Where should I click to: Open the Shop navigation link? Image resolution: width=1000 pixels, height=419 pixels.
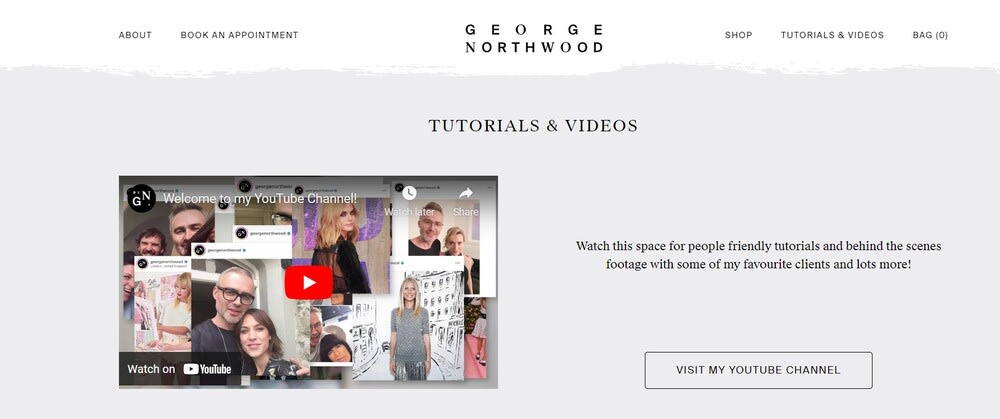pos(739,35)
